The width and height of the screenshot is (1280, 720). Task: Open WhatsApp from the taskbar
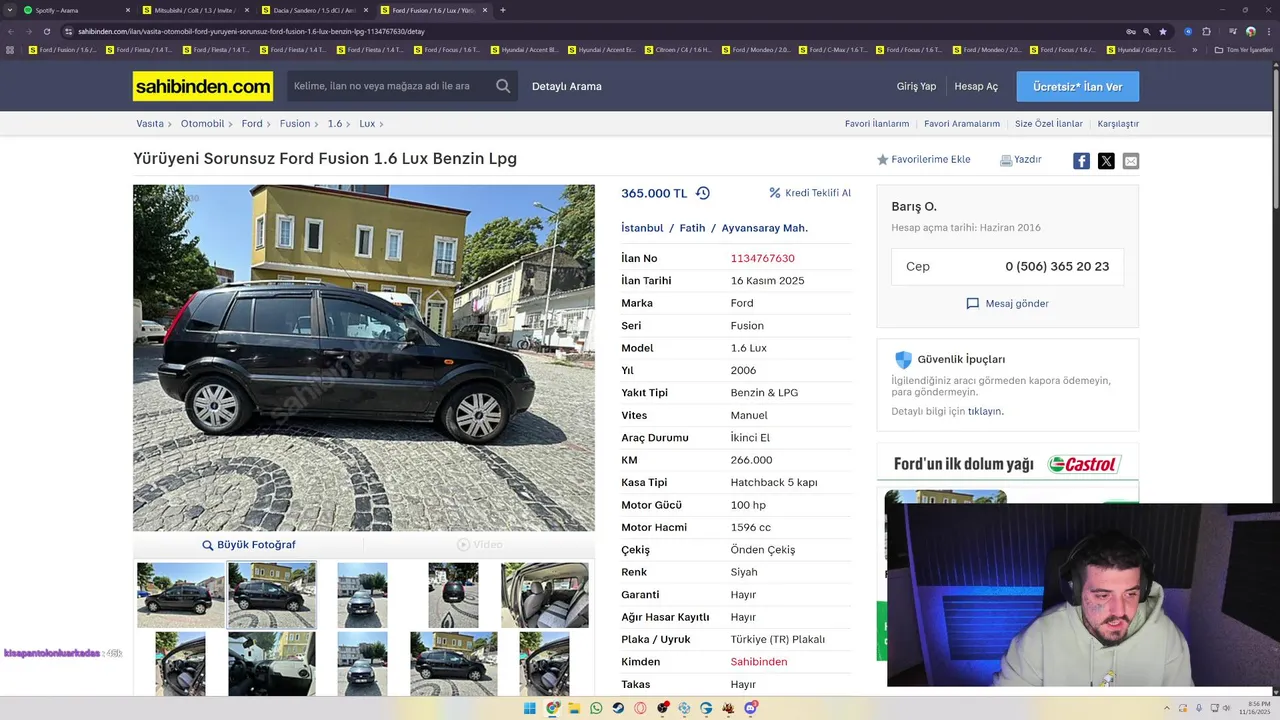[596, 708]
